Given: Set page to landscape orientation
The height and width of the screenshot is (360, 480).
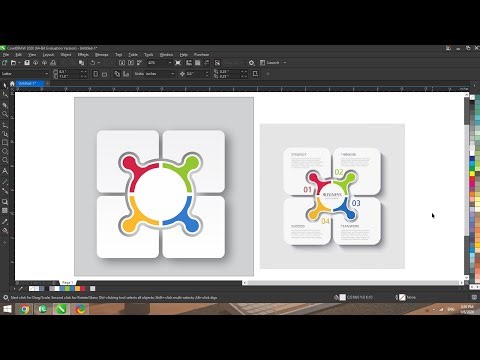Looking at the screenshot, I should (x=104, y=74).
